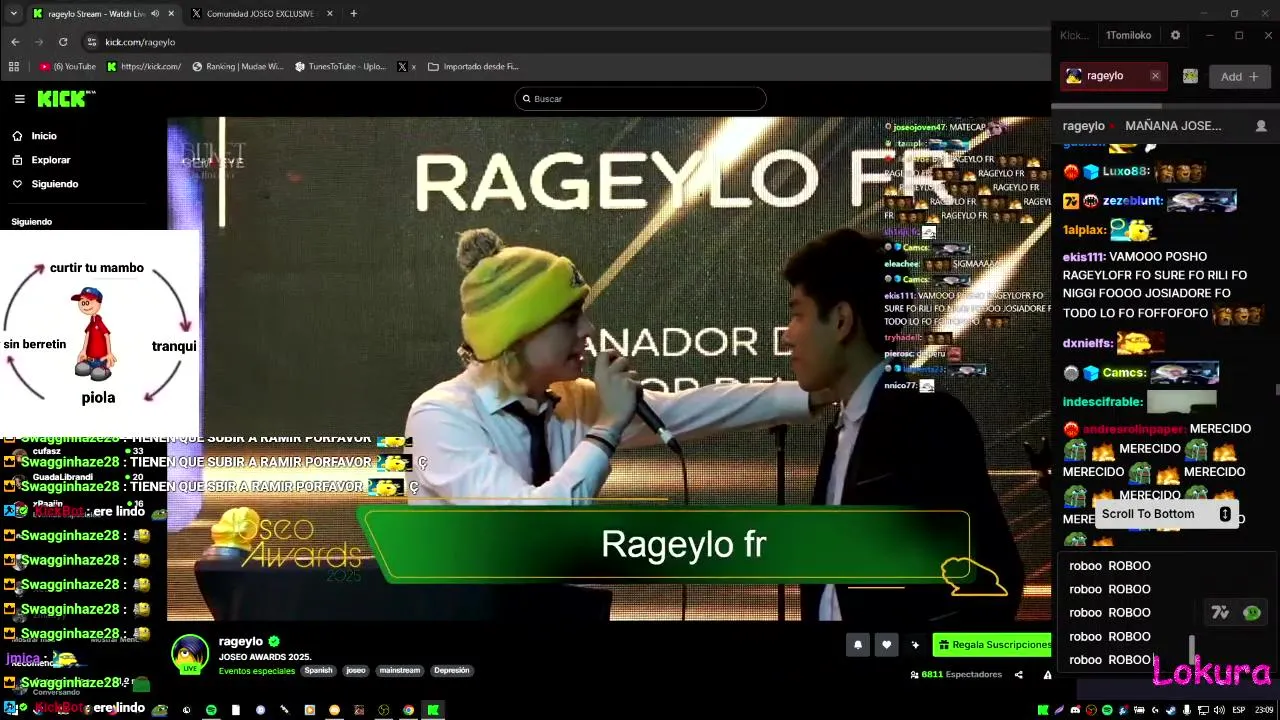Click the browser back arrow
Image resolution: width=1280 pixels, height=720 pixels.
15,42
